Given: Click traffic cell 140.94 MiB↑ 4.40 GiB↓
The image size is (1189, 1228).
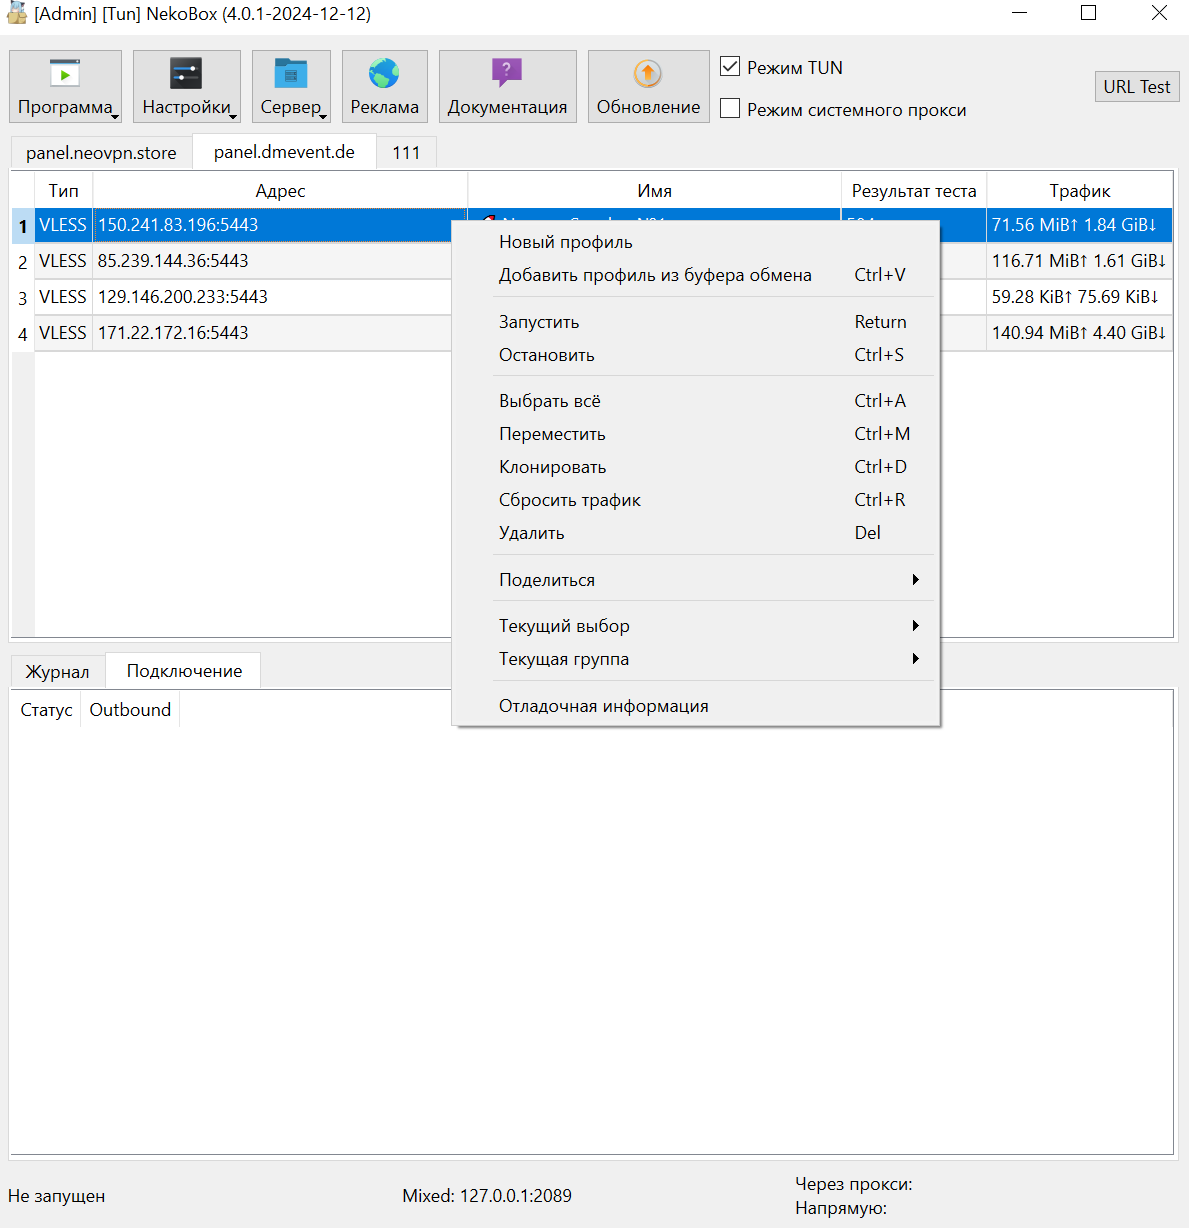Looking at the screenshot, I should click(1079, 333).
